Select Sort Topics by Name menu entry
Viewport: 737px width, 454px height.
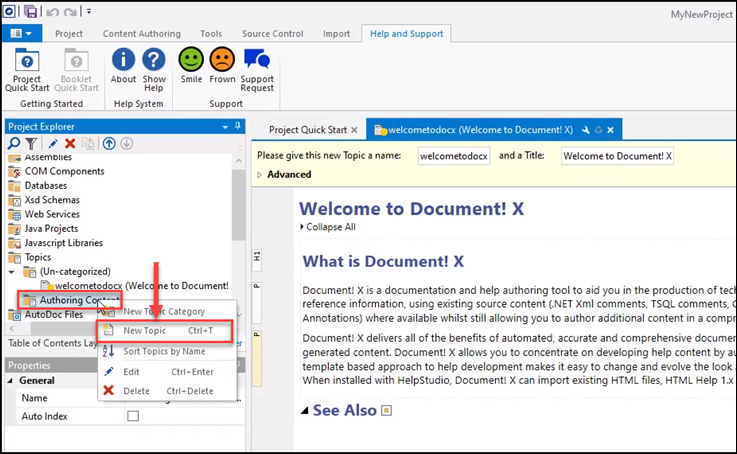[164, 351]
